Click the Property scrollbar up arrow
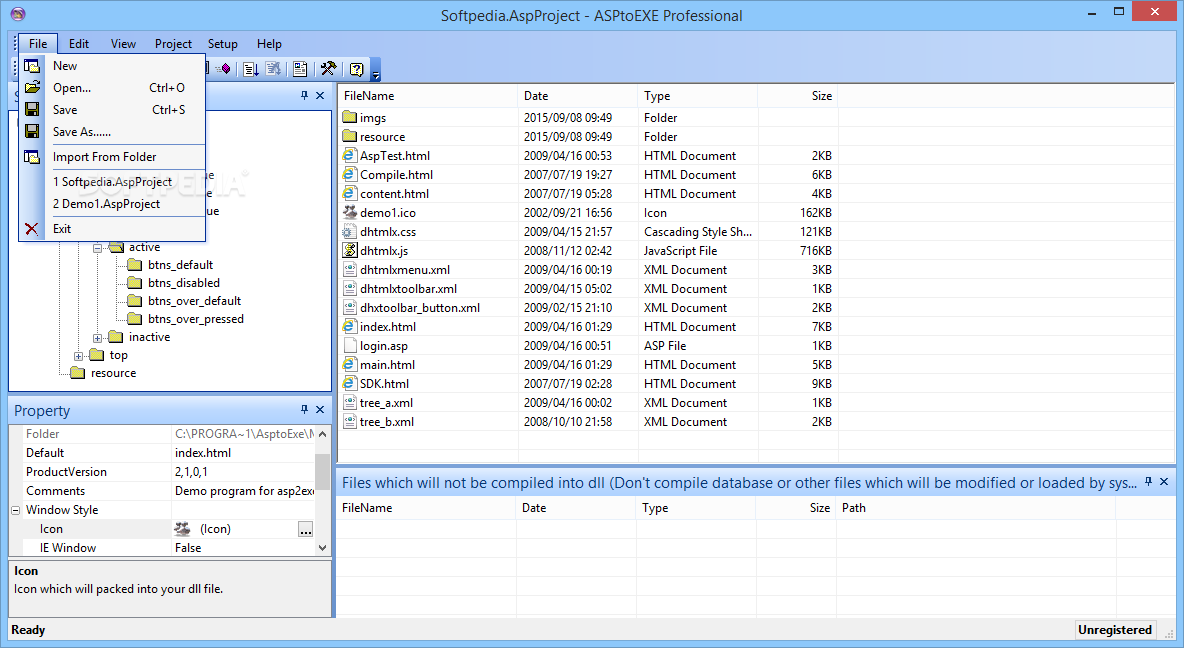Image resolution: width=1184 pixels, height=648 pixels. tap(322, 434)
